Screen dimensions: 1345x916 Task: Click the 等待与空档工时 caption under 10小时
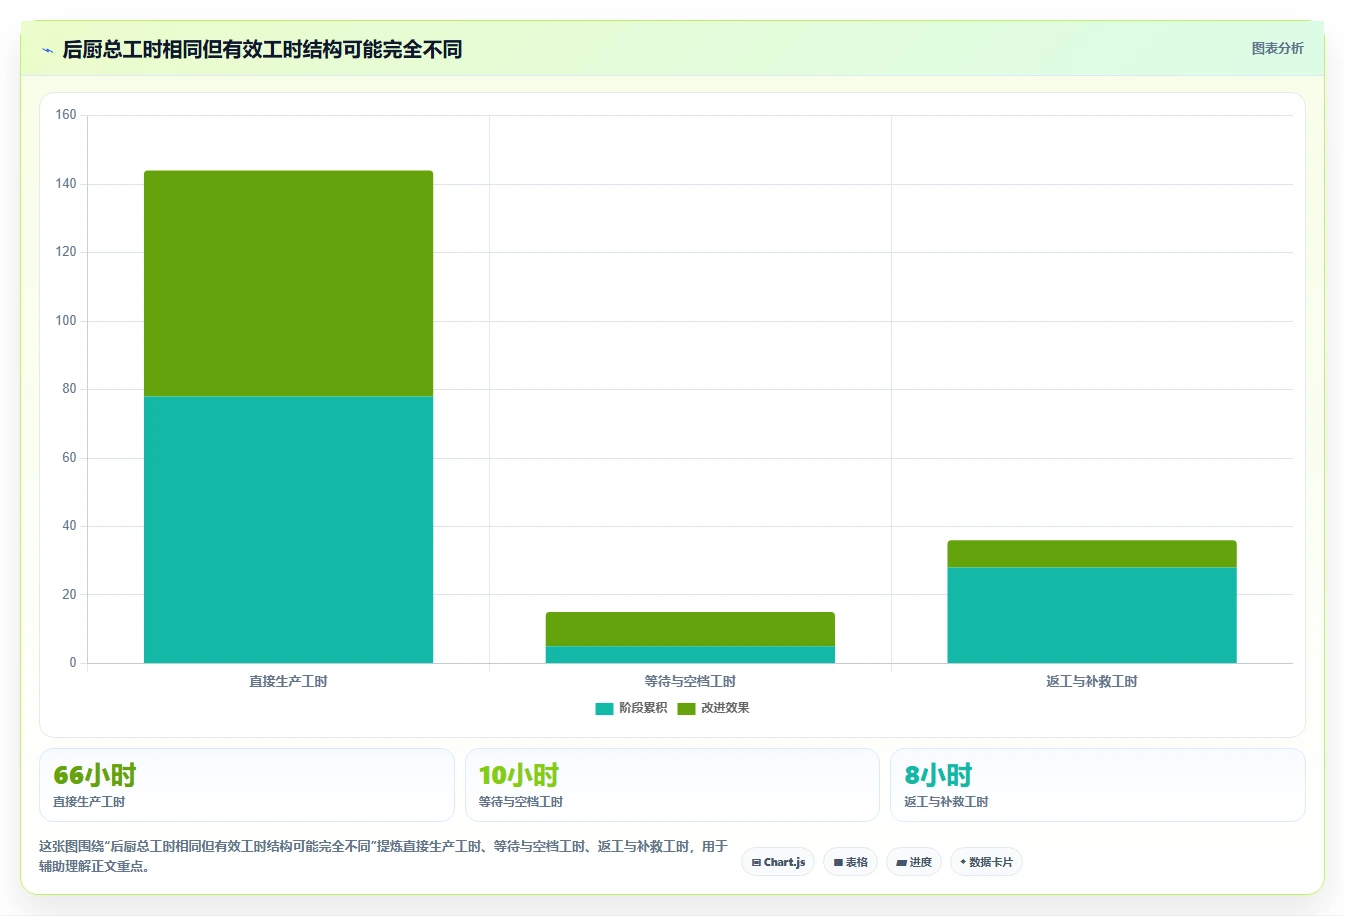520,802
